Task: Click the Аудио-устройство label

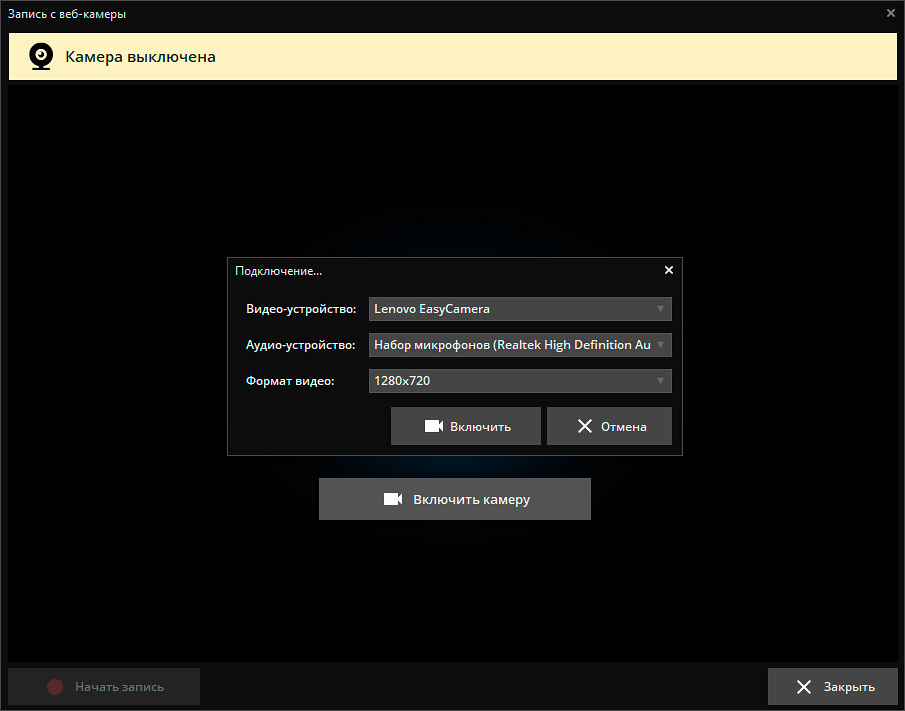Action: 301,345
